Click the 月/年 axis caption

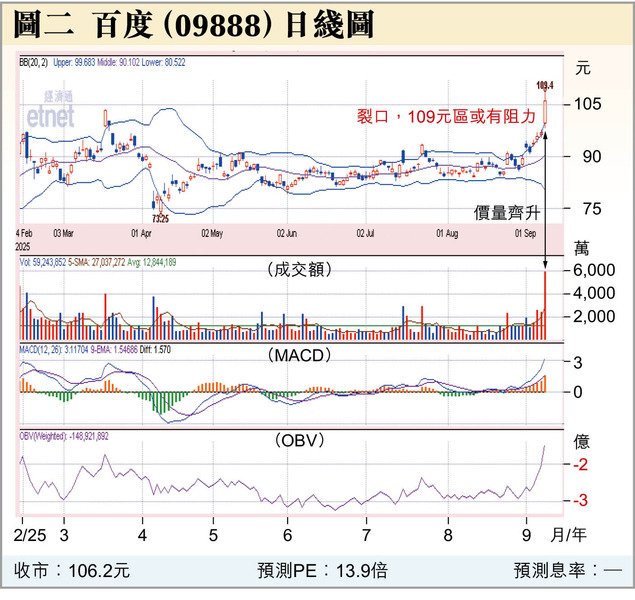click(568, 535)
